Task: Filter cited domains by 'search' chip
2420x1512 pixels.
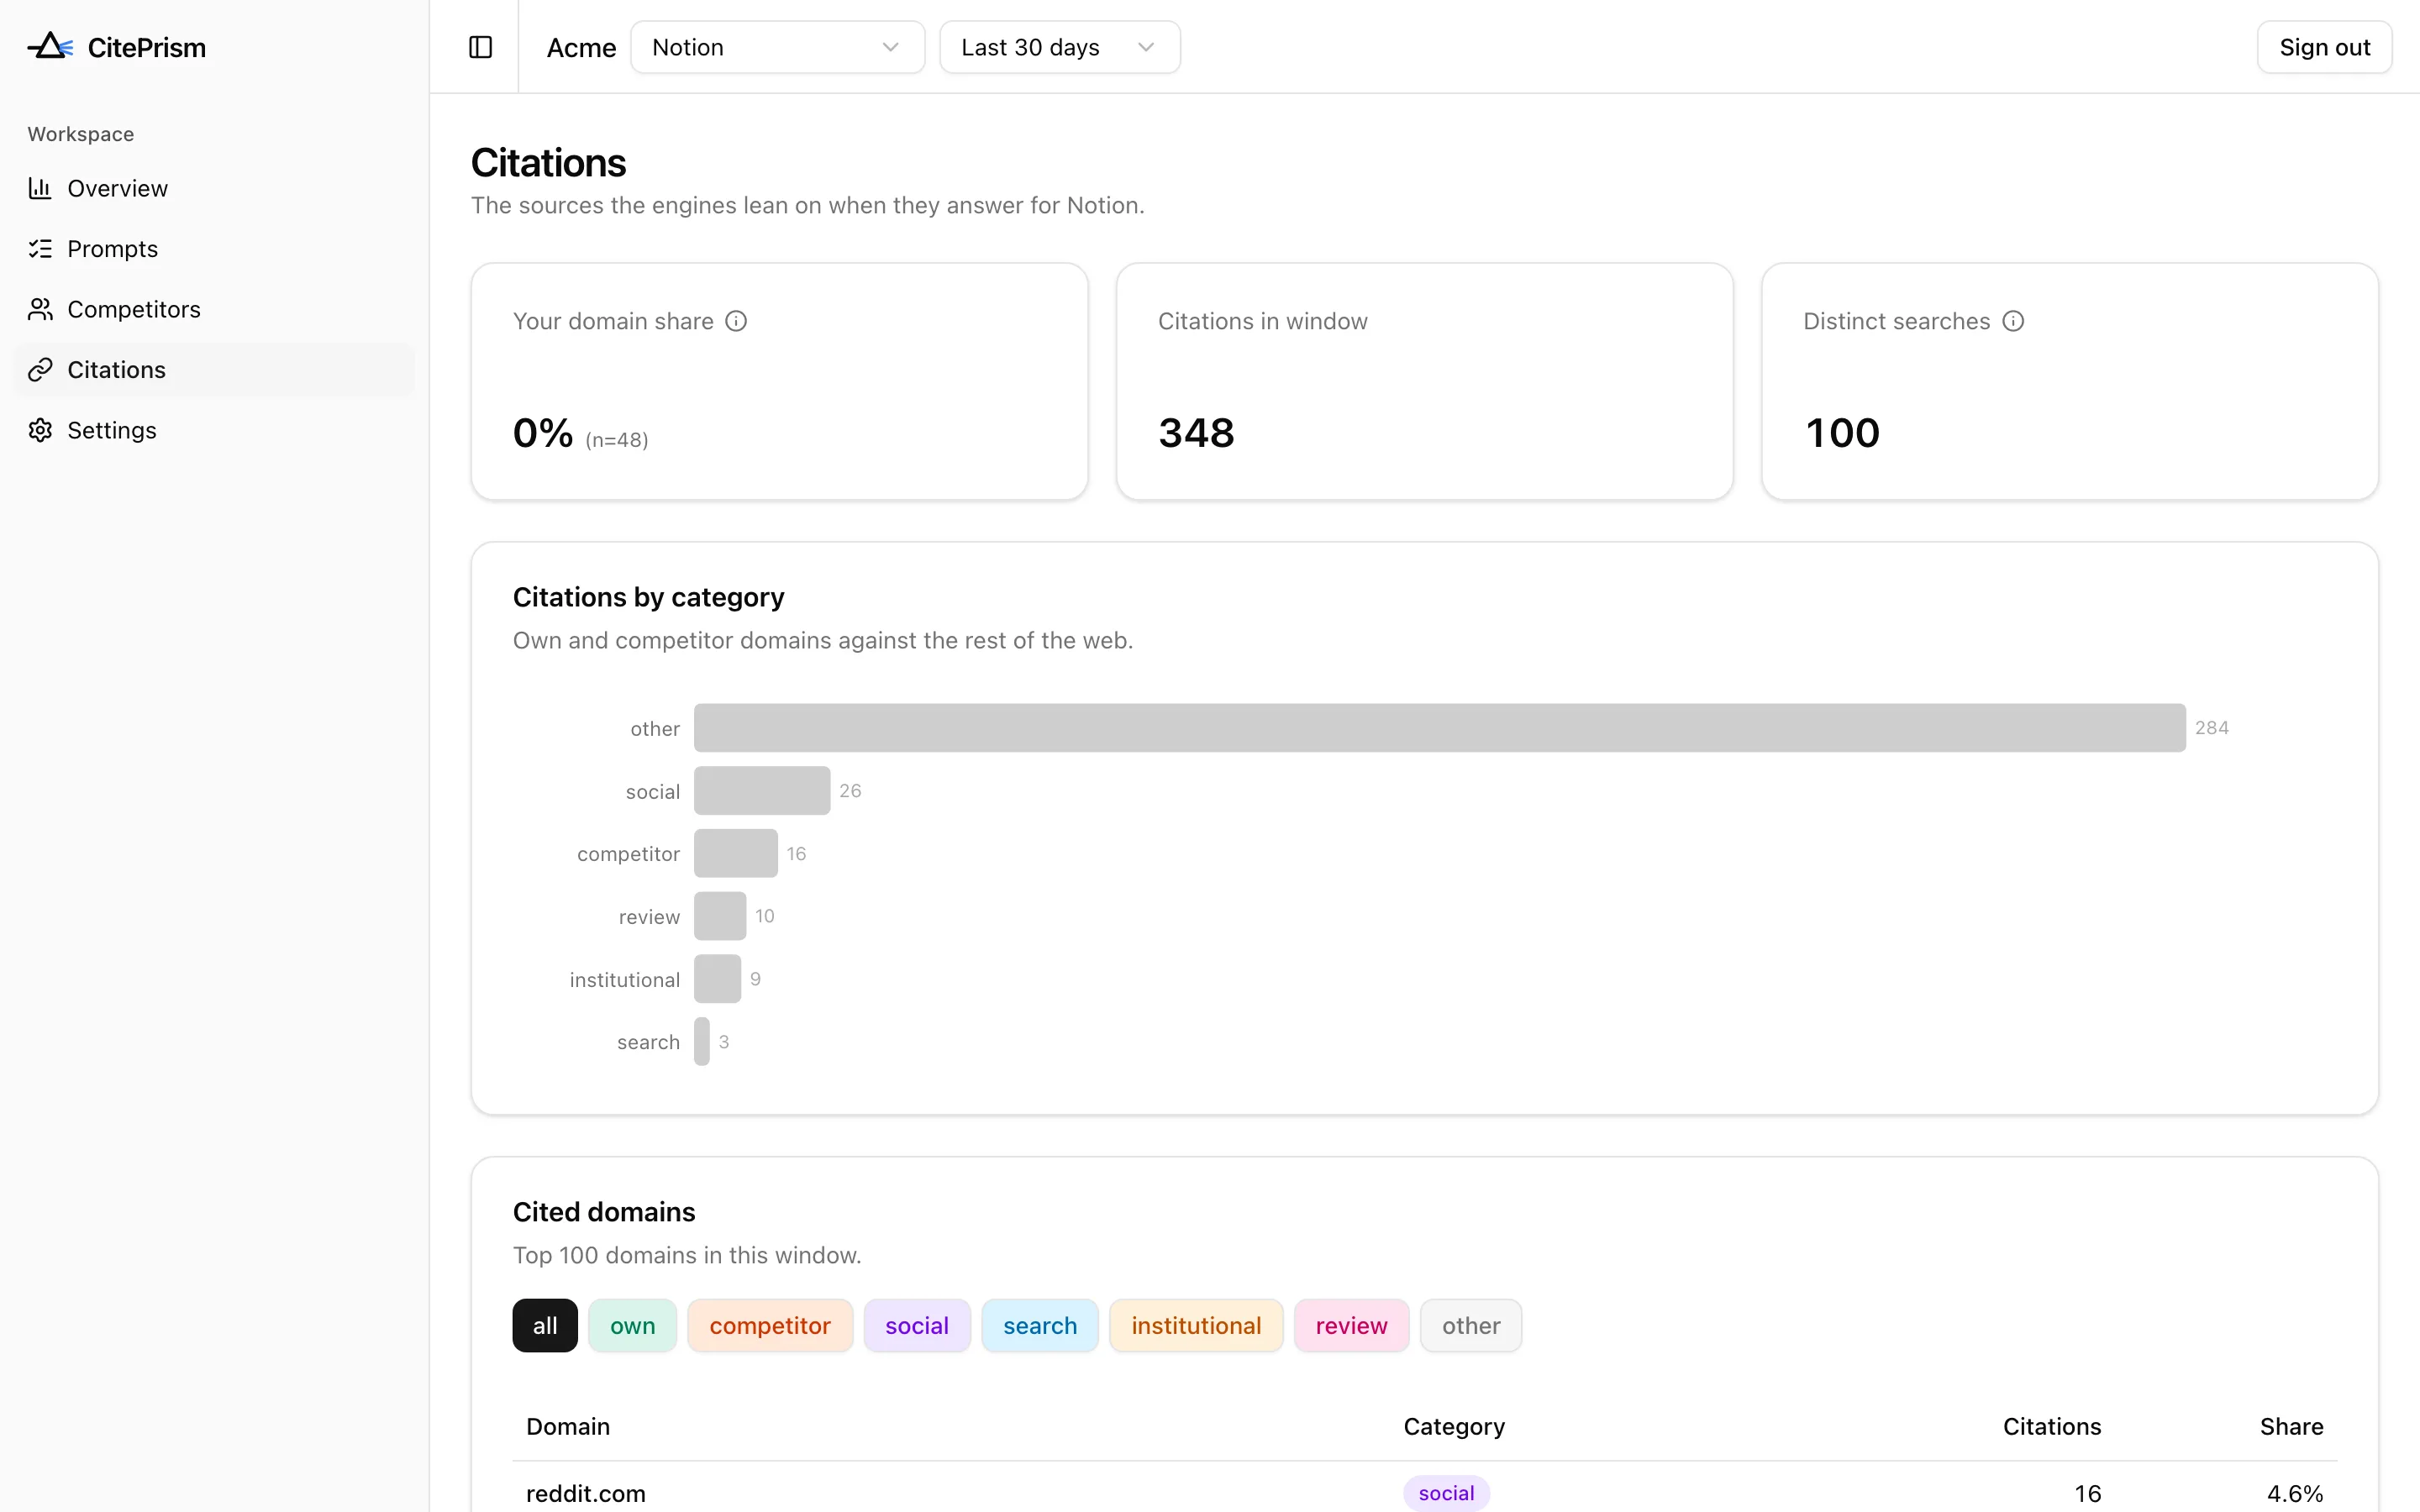Action: (1040, 1325)
